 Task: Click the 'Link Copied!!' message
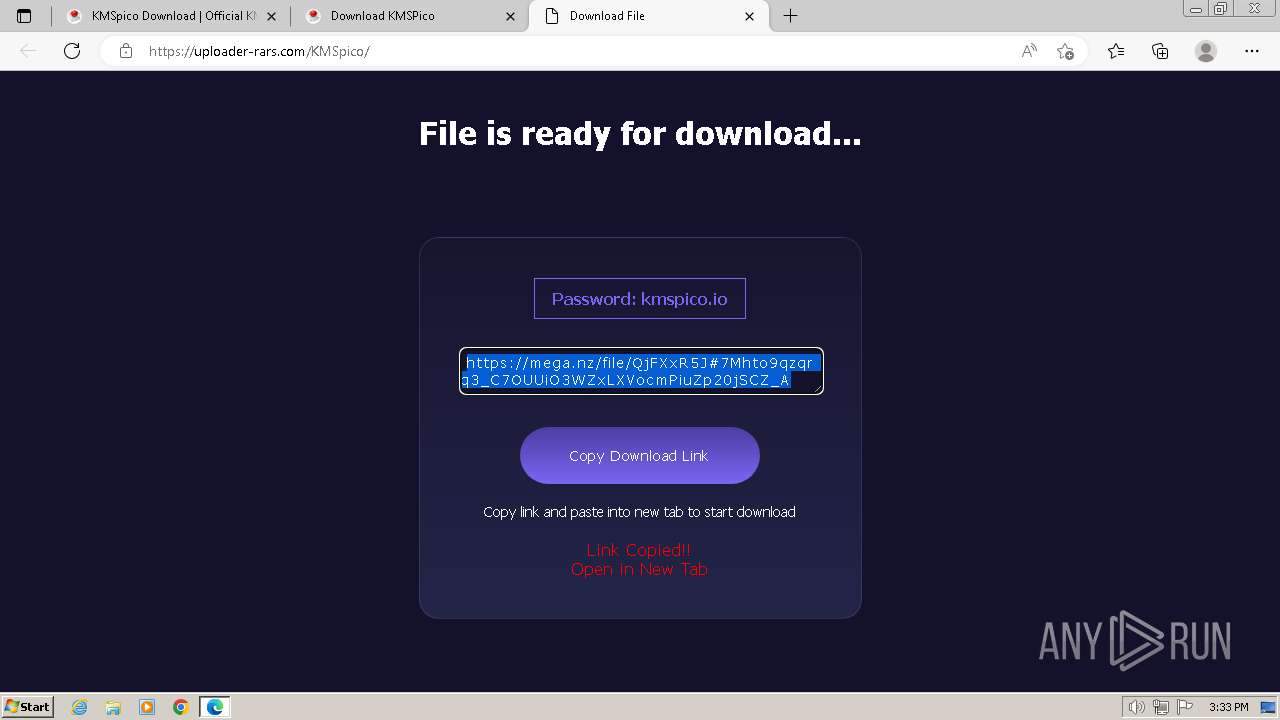(x=639, y=550)
